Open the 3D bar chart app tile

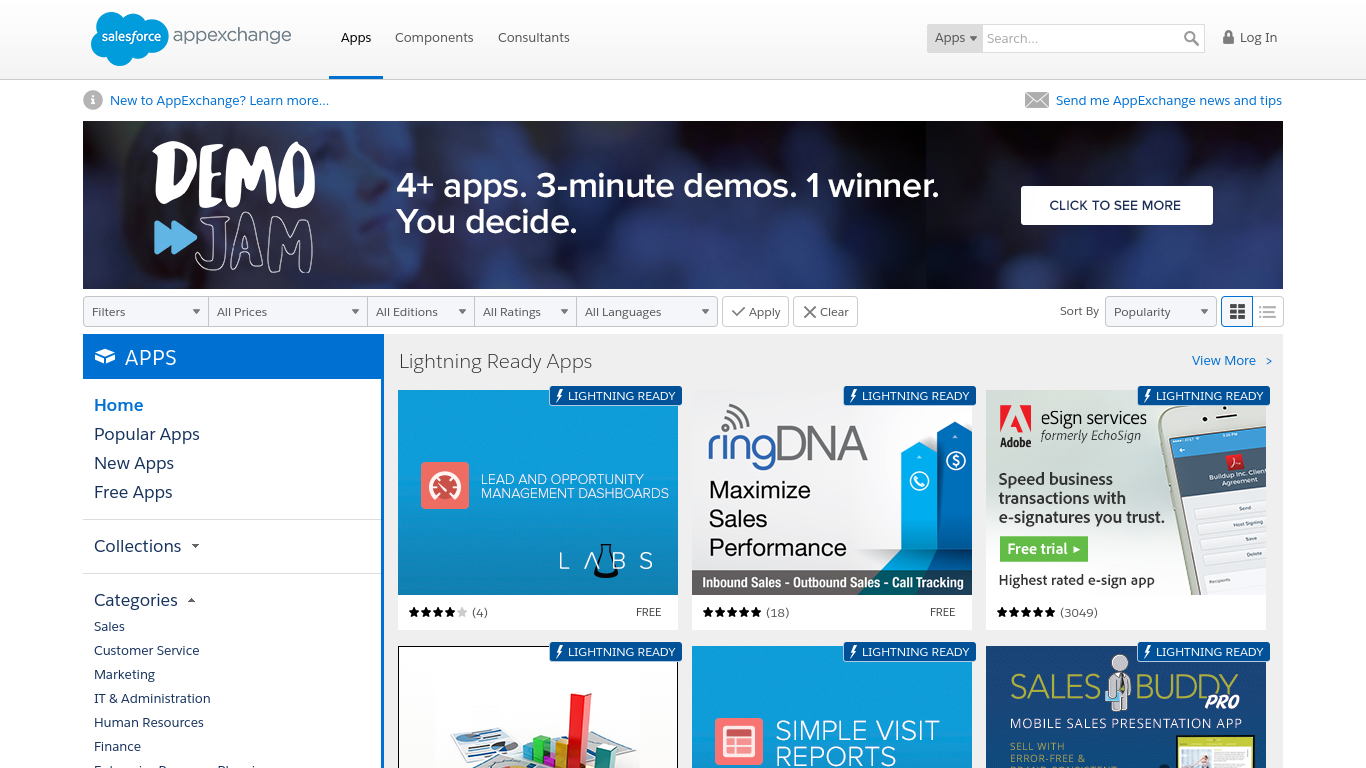[538, 707]
